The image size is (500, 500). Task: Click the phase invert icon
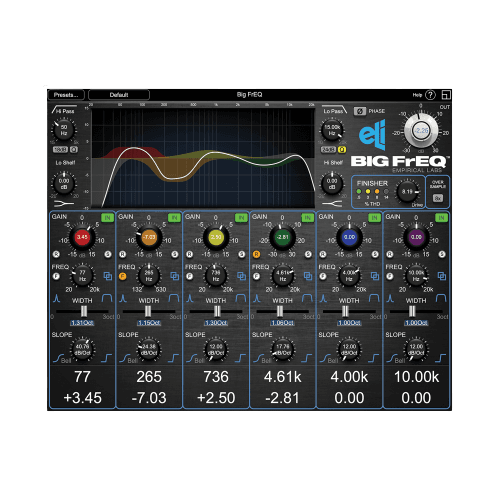360,111
